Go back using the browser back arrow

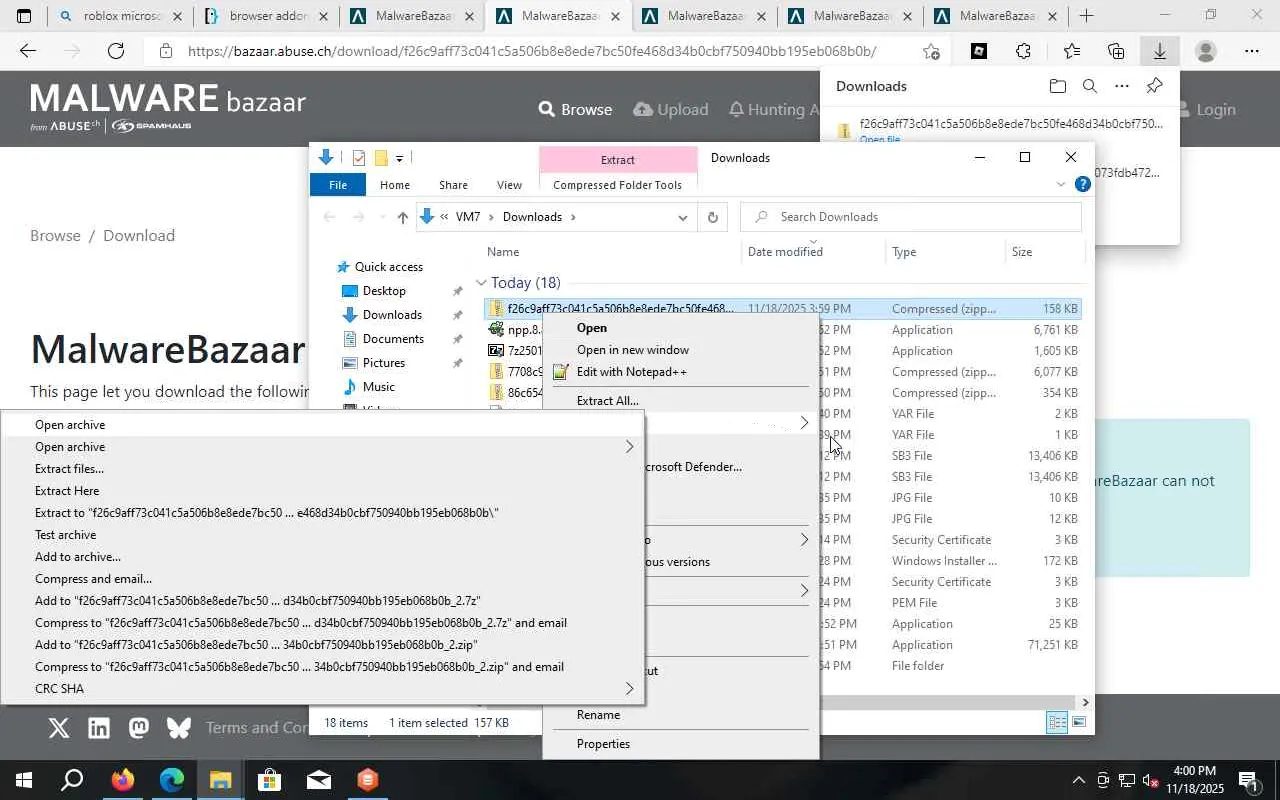coord(28,51)
